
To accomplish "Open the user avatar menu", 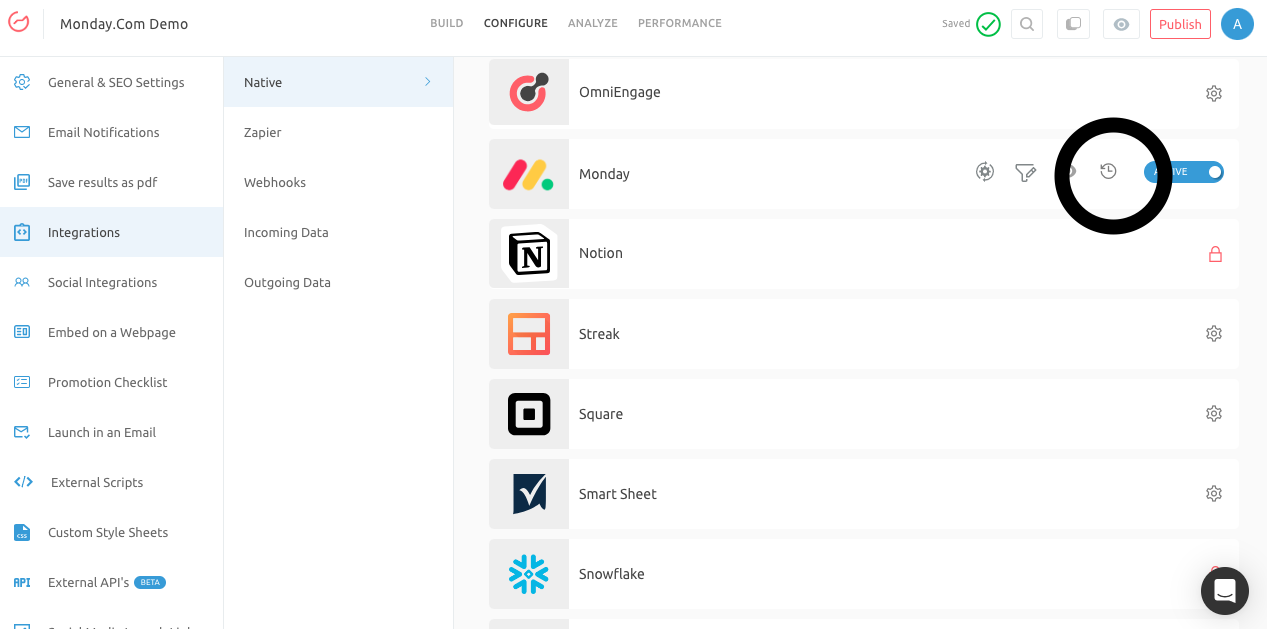I will tap(1237, 24).
